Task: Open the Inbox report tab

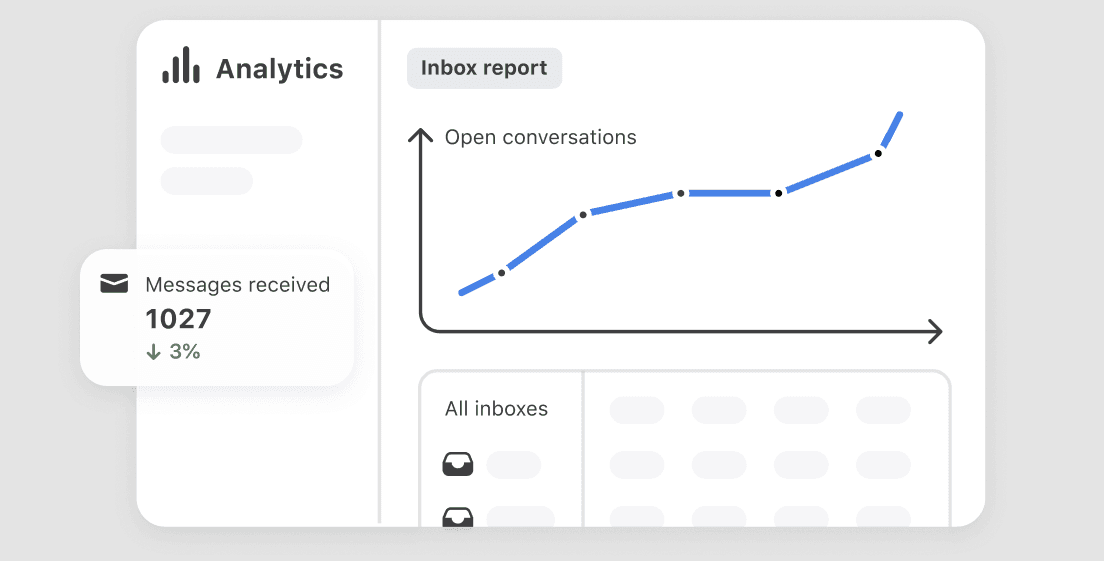Action: coord(484,68)
